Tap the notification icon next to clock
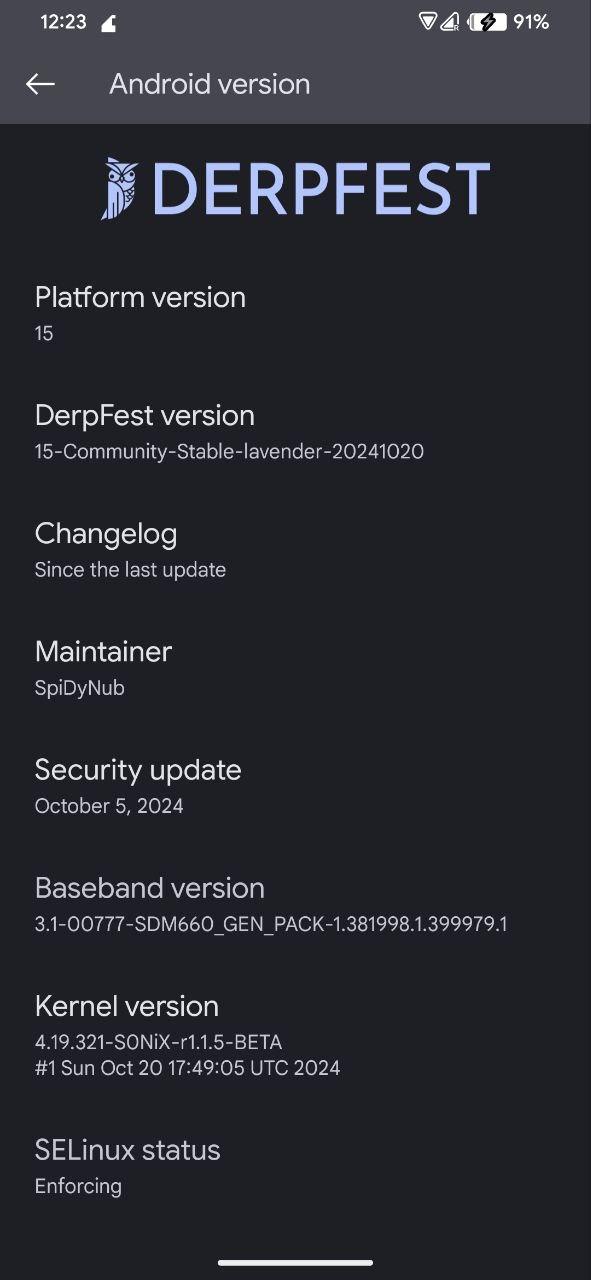Screen dimensions: 591x1280 (x=108, y=23)
